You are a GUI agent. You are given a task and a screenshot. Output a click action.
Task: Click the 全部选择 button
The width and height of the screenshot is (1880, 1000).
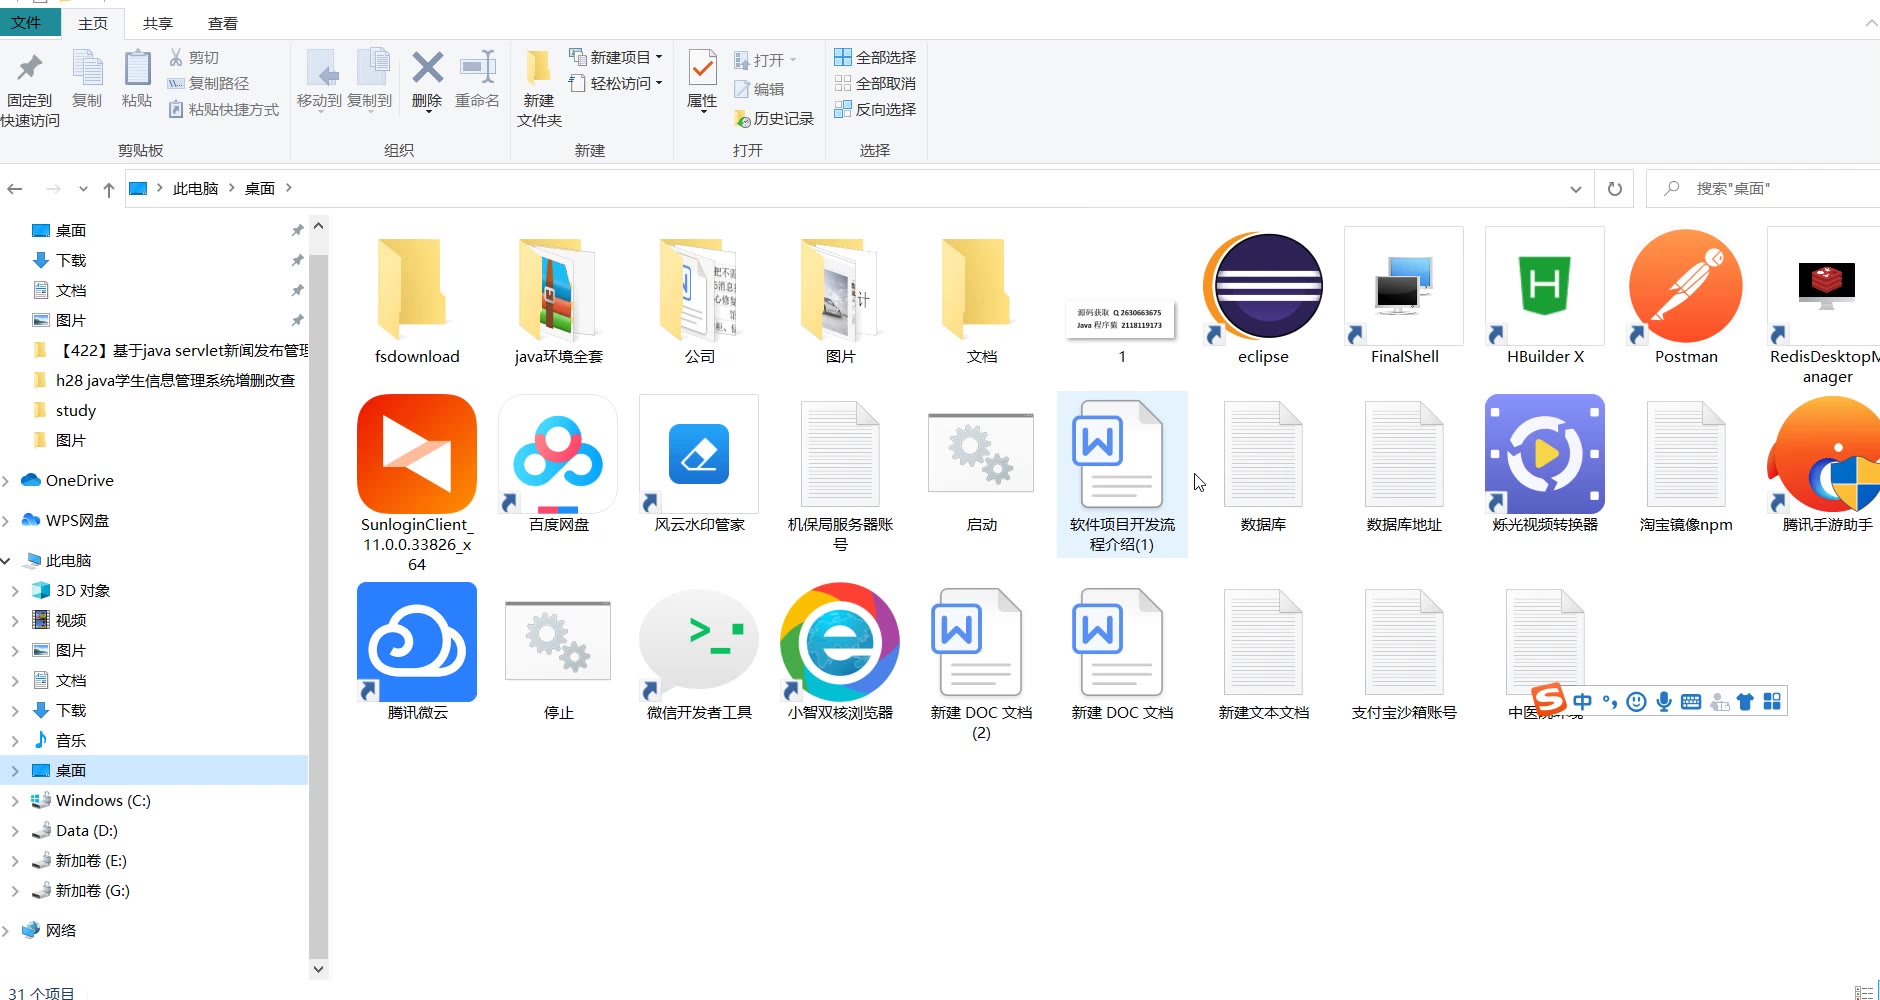pyautogui.click(x=875, y=57)
